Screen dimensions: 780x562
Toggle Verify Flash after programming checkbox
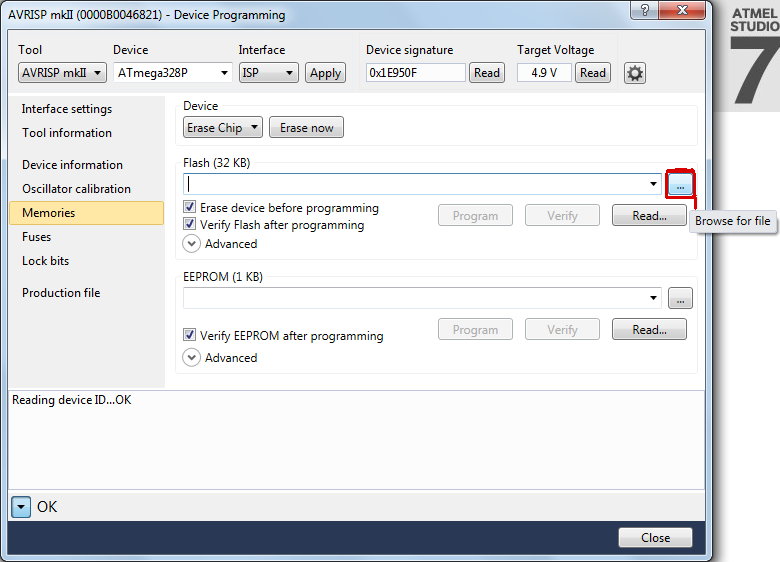(190, 225)
